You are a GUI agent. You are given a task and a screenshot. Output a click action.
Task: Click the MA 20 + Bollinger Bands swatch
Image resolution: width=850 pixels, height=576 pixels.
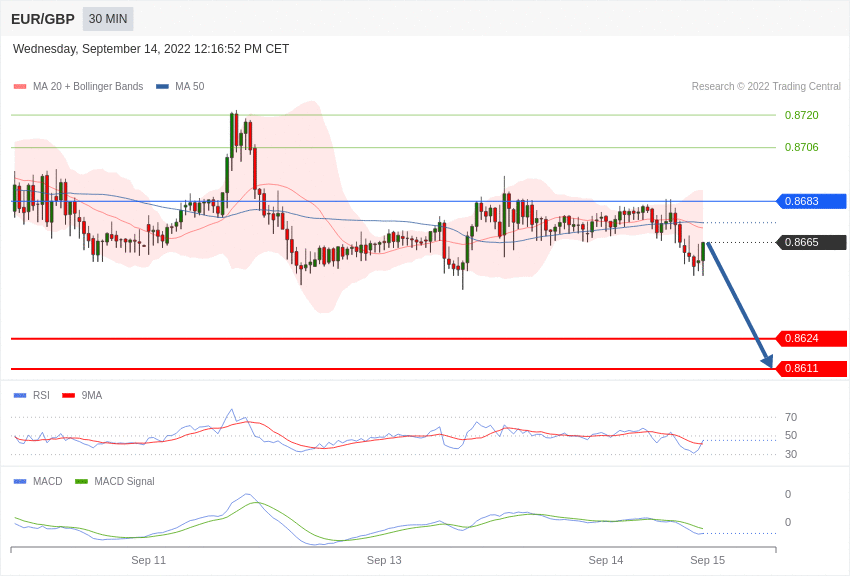[20, 86]
